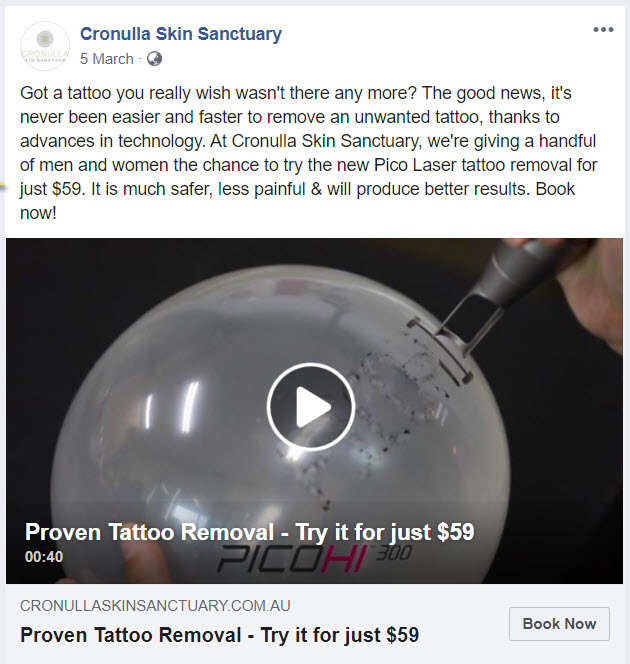The width and height of the screenshot is (630, 664).
Task: Play the tattoo removal video
Action: (x=310, y=407)
